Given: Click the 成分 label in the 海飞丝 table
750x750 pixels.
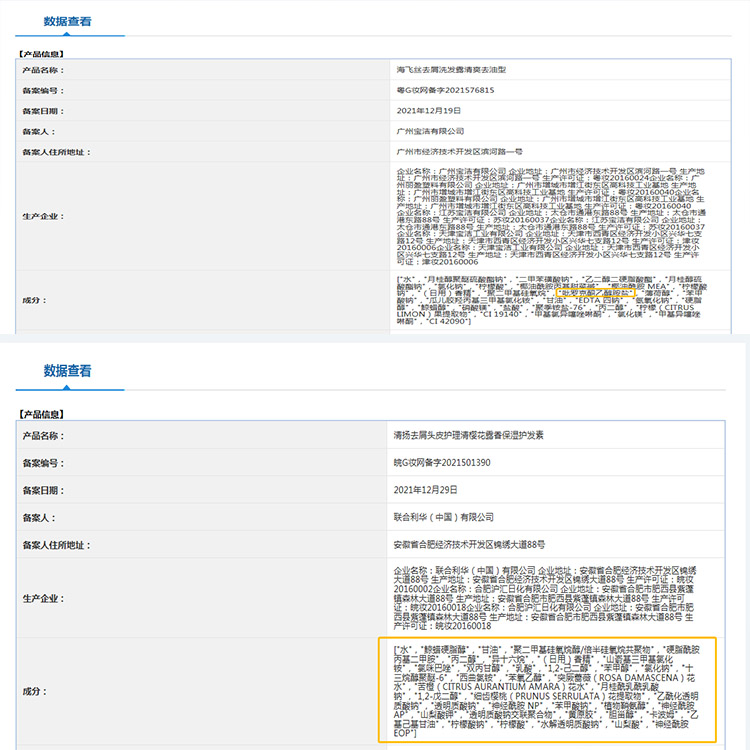Looking at the screenshot, I should click(34, 300).
